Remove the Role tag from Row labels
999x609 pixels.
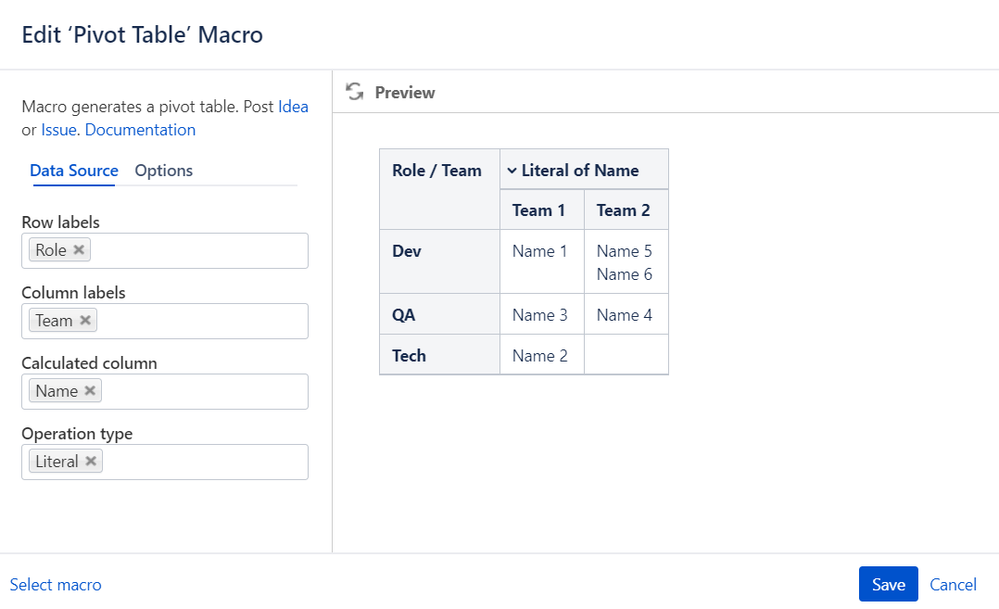79,250
